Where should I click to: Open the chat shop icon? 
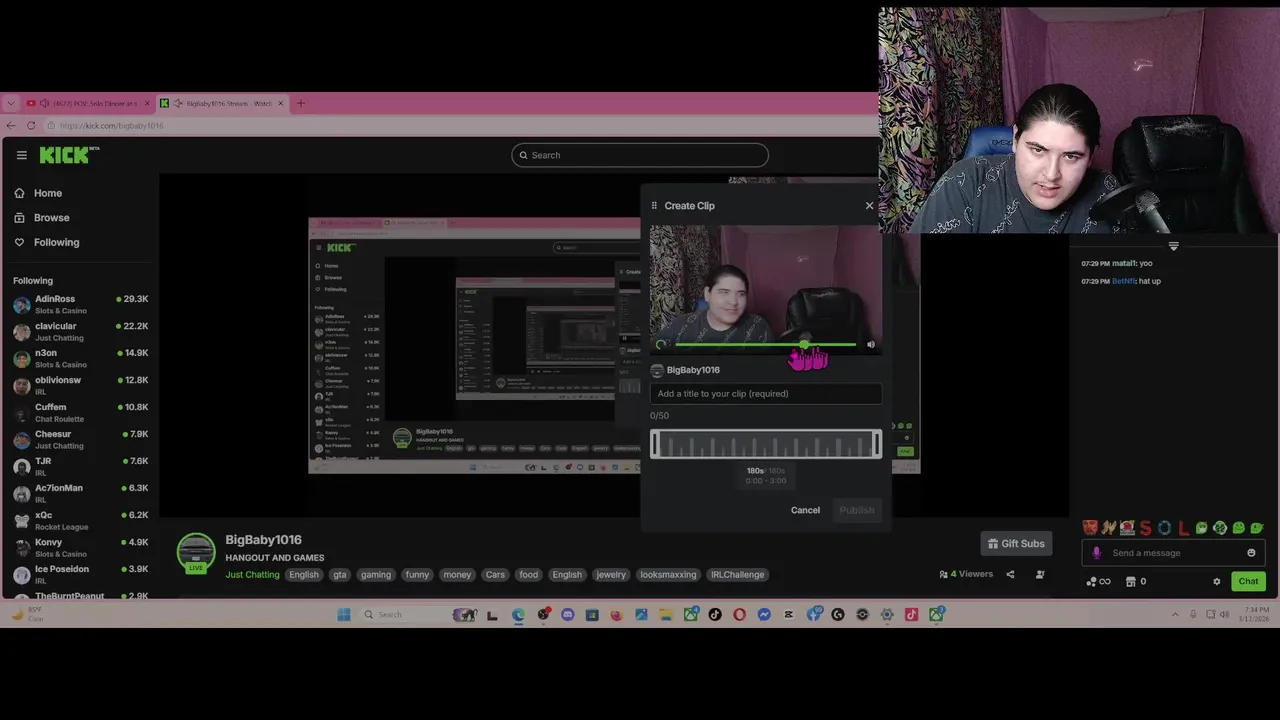[x=1131, y=581]
